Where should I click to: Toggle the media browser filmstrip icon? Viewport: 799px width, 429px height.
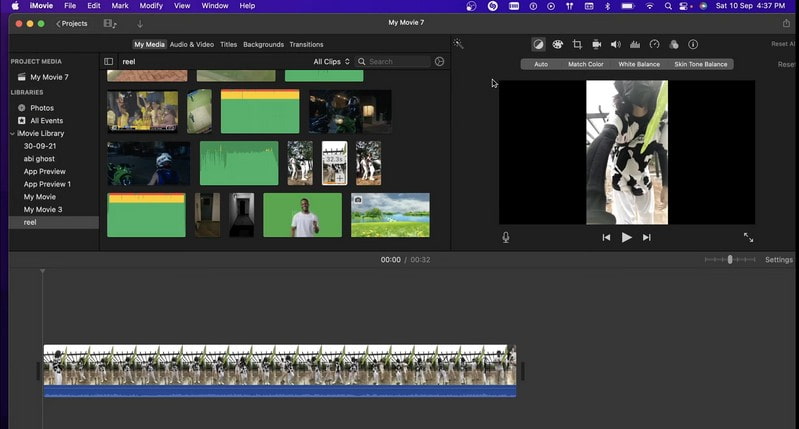point(110,23)
